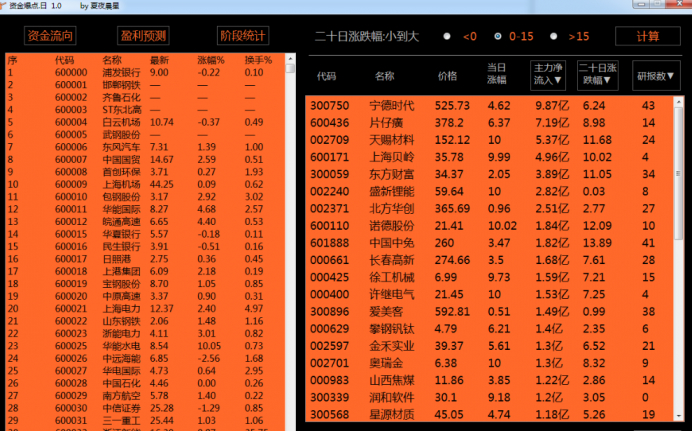This screenshot has width=692, height=431.
Task: Click the 换手% header in left list
Action: pyautogui.click(x=259, y=60)
